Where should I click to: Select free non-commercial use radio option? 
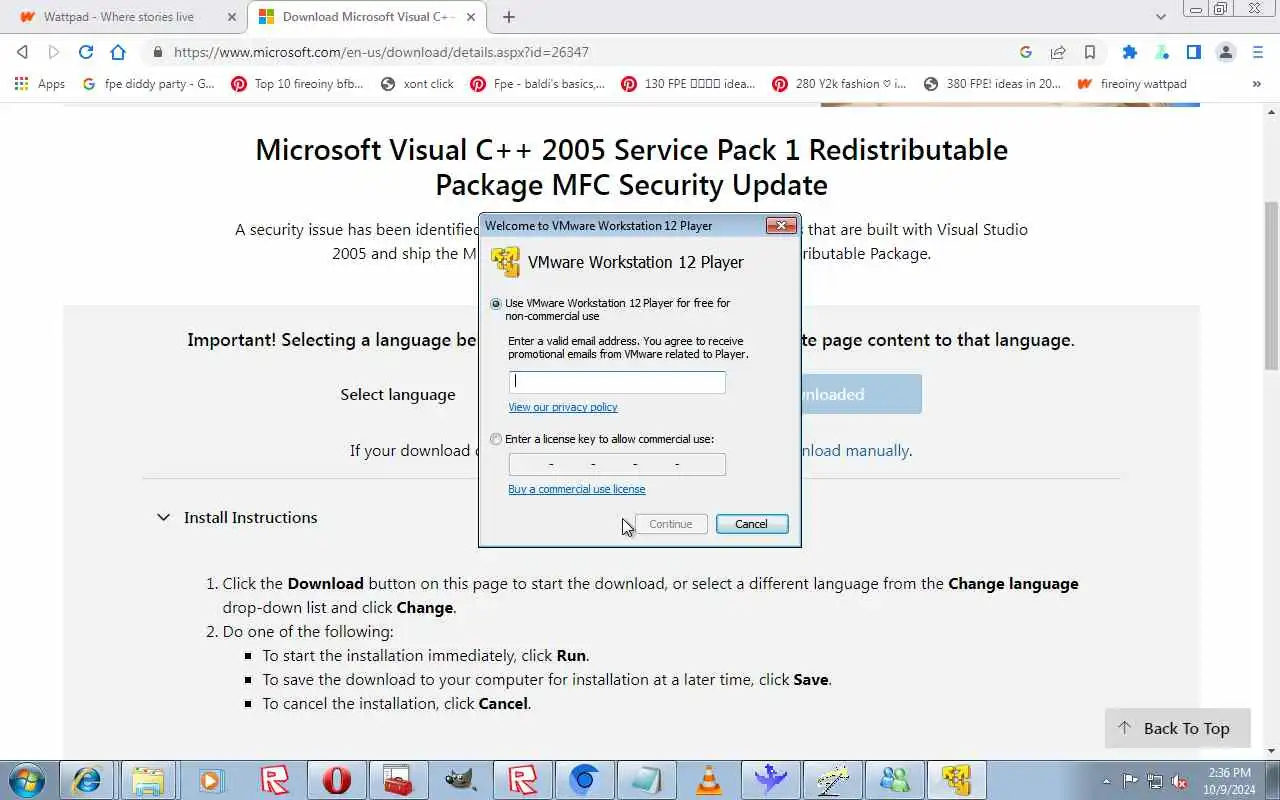[x=496, y=304]
